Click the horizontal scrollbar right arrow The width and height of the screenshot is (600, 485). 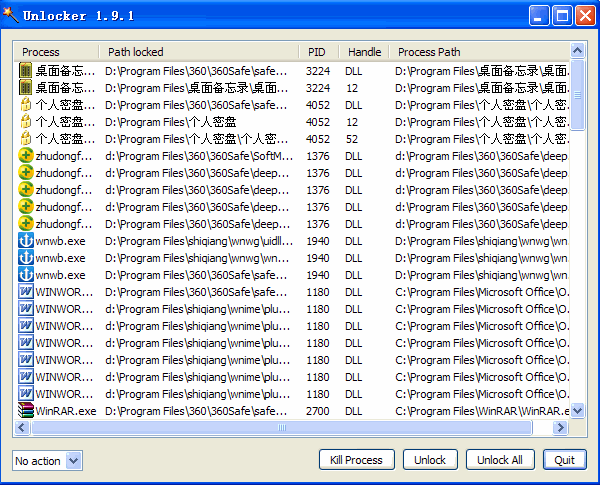click(561, 427)
